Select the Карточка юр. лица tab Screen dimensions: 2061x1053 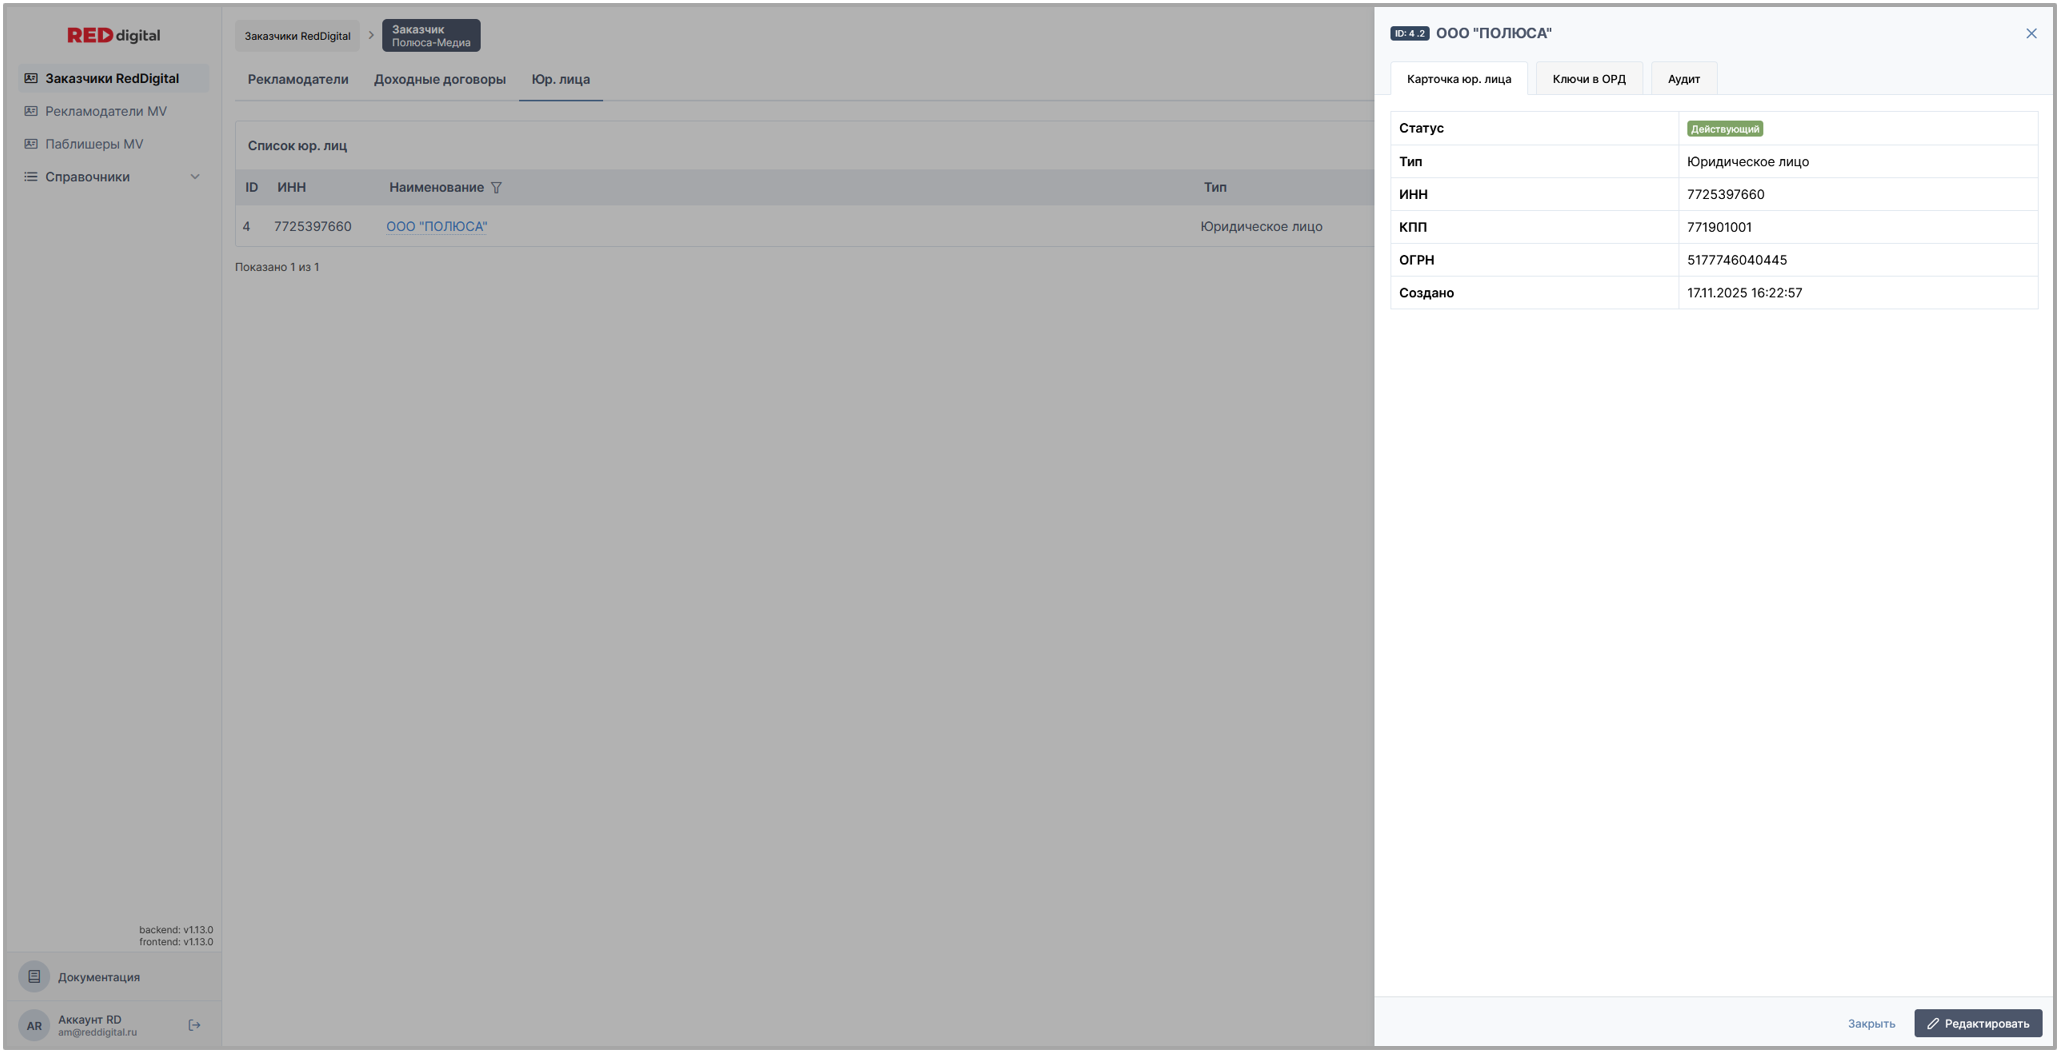(x=1458, y=79)
